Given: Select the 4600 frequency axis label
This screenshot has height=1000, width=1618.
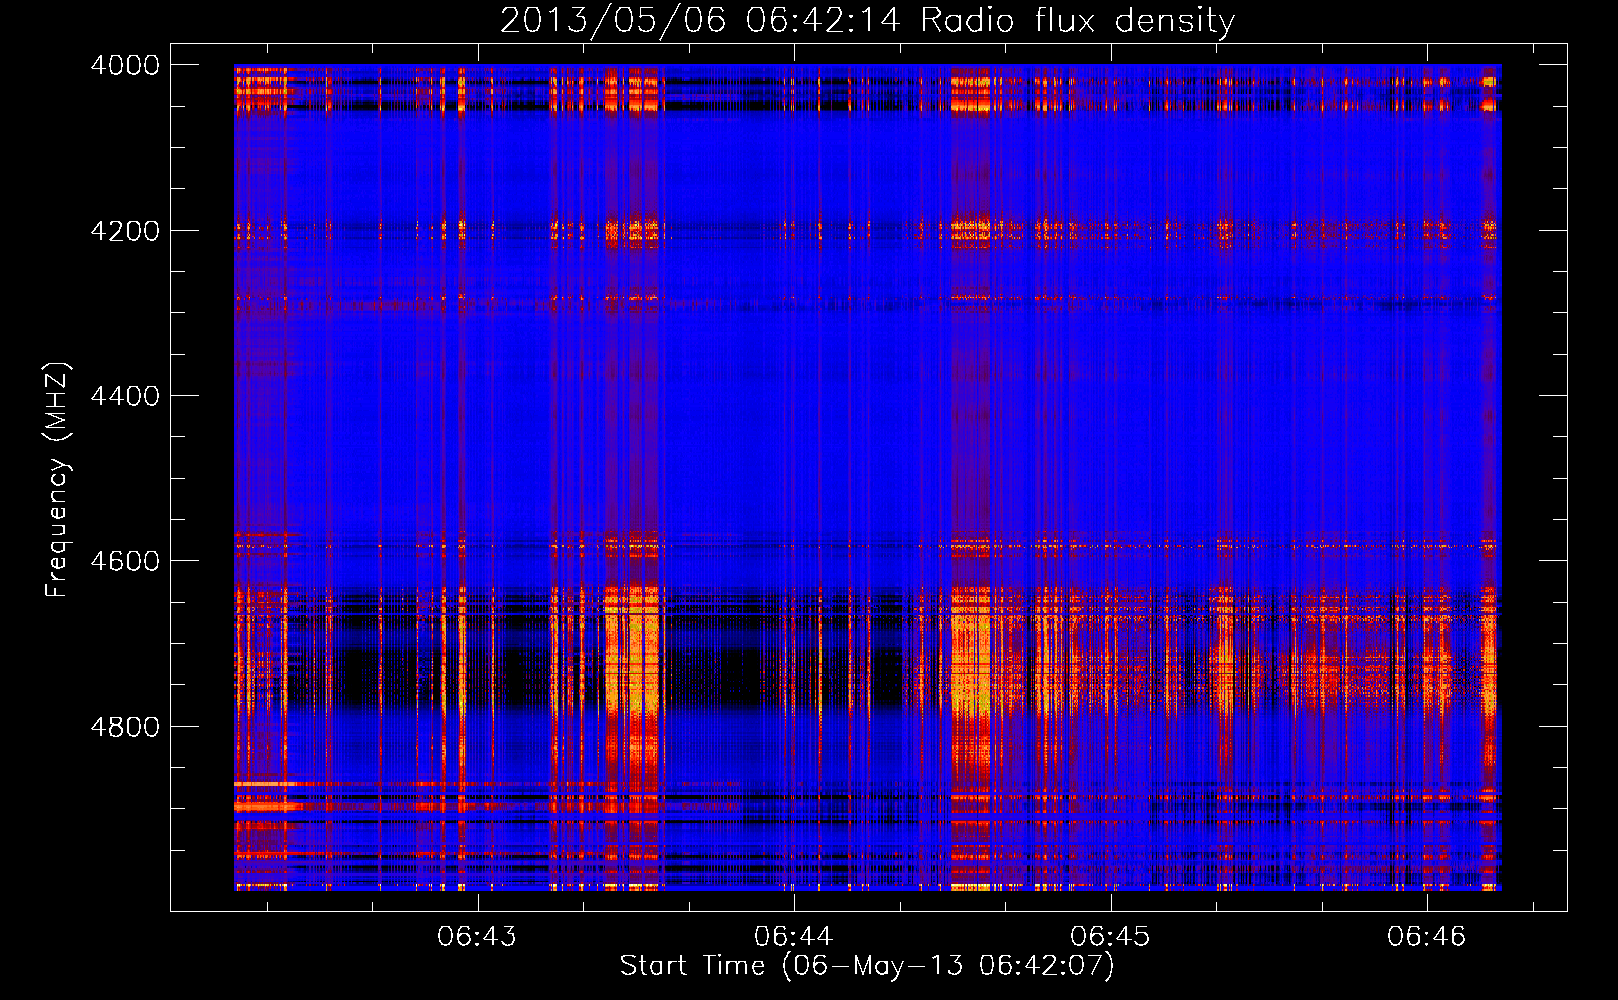Looking at the screenshot, I should [x=125, y=561].
